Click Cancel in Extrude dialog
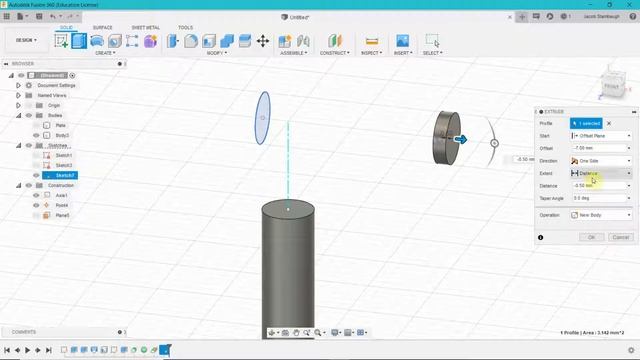This screenshot has height=360, width=640. pos(620,237)
